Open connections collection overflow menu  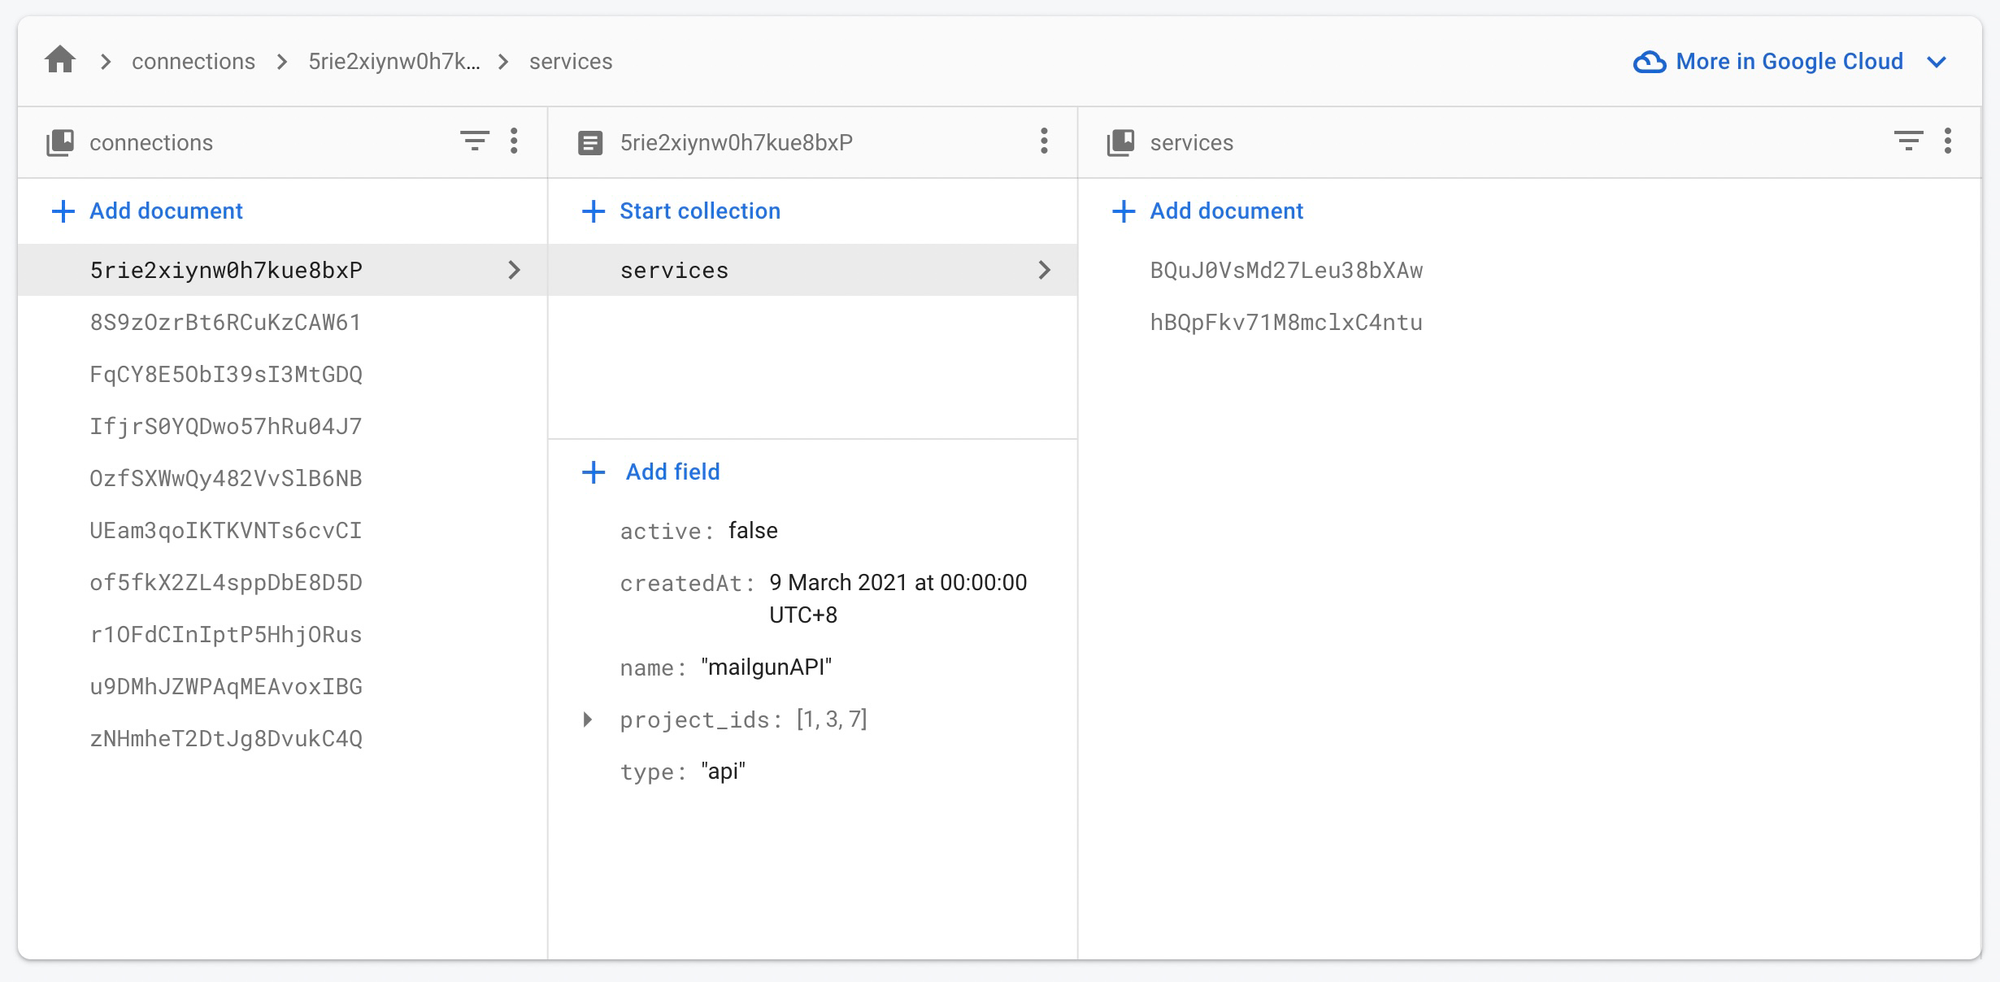(x=514, y=142)
